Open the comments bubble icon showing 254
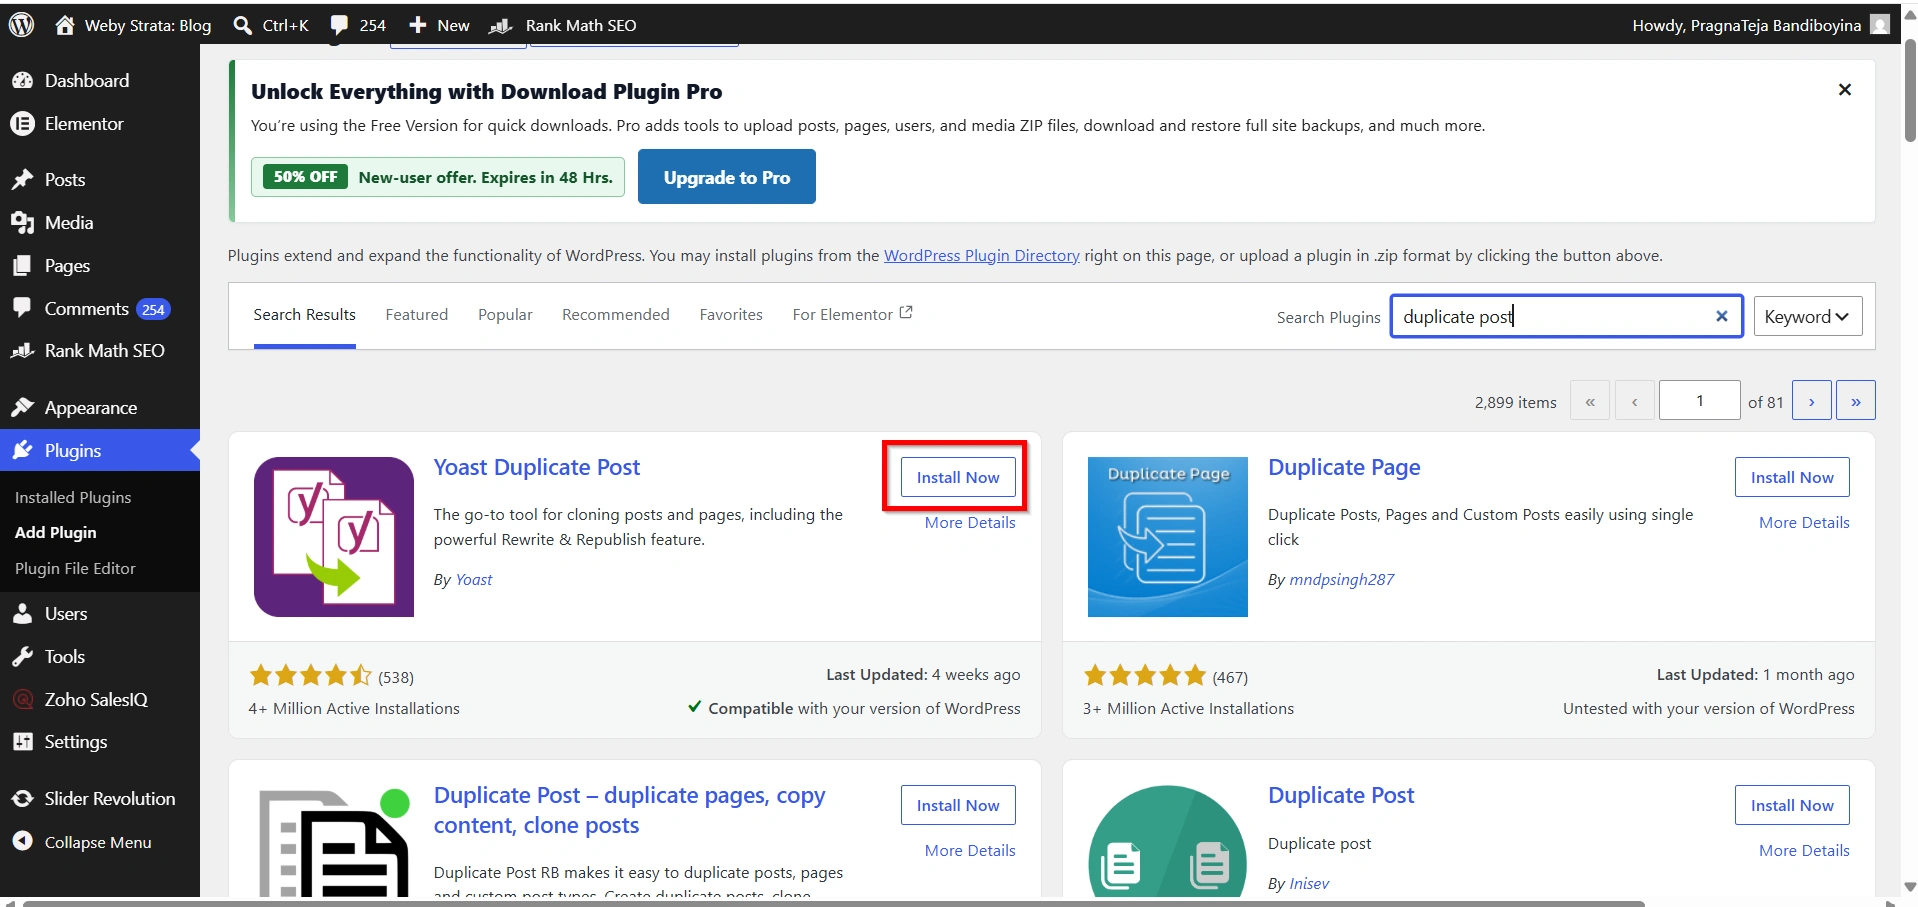The image size is (1918, 907). (339, 25)
